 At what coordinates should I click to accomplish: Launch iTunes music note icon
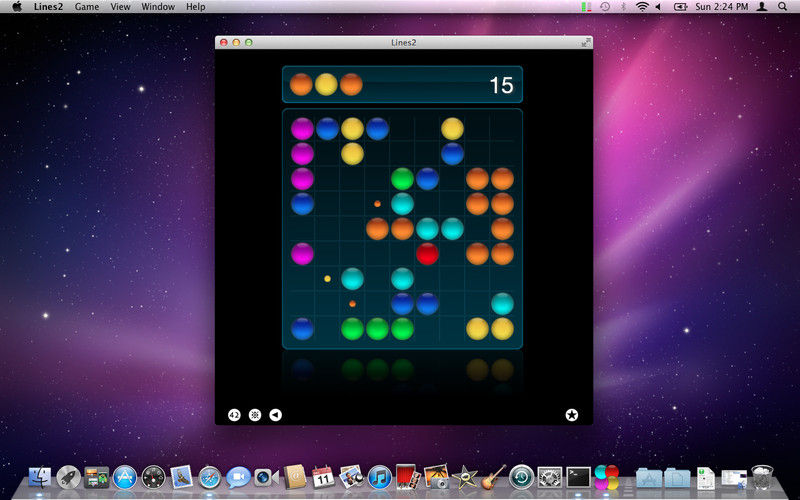click(x=380, y=478)
